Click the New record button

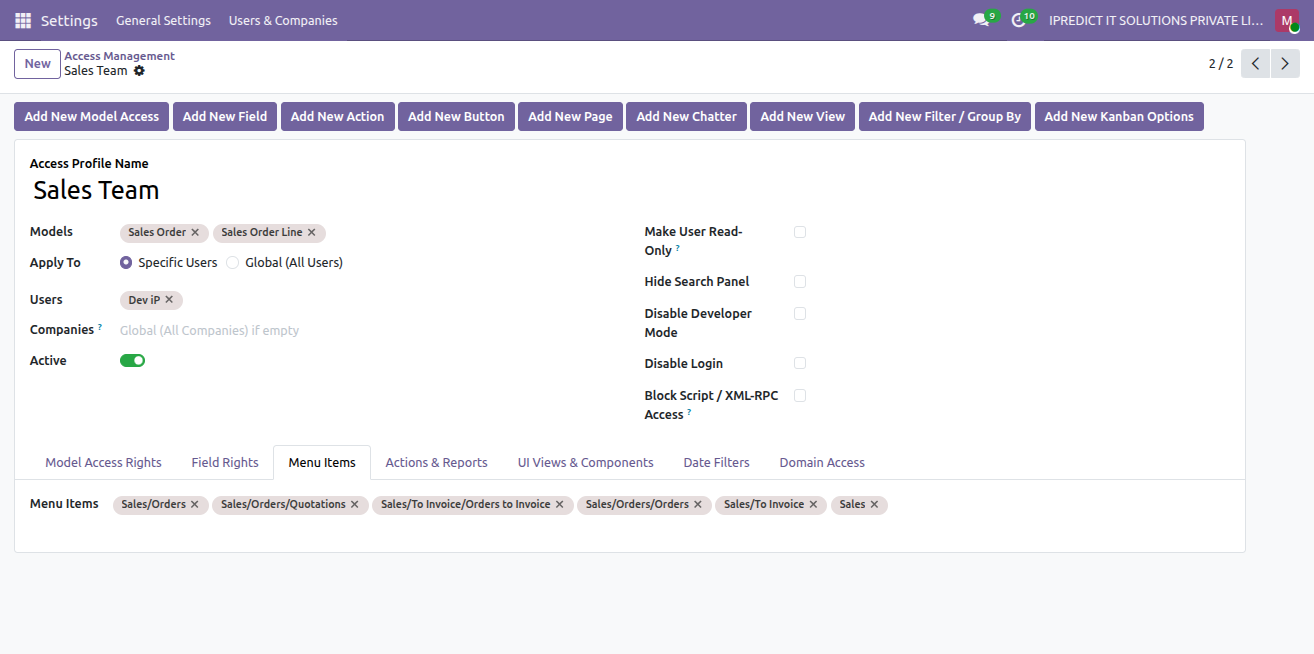38,64
